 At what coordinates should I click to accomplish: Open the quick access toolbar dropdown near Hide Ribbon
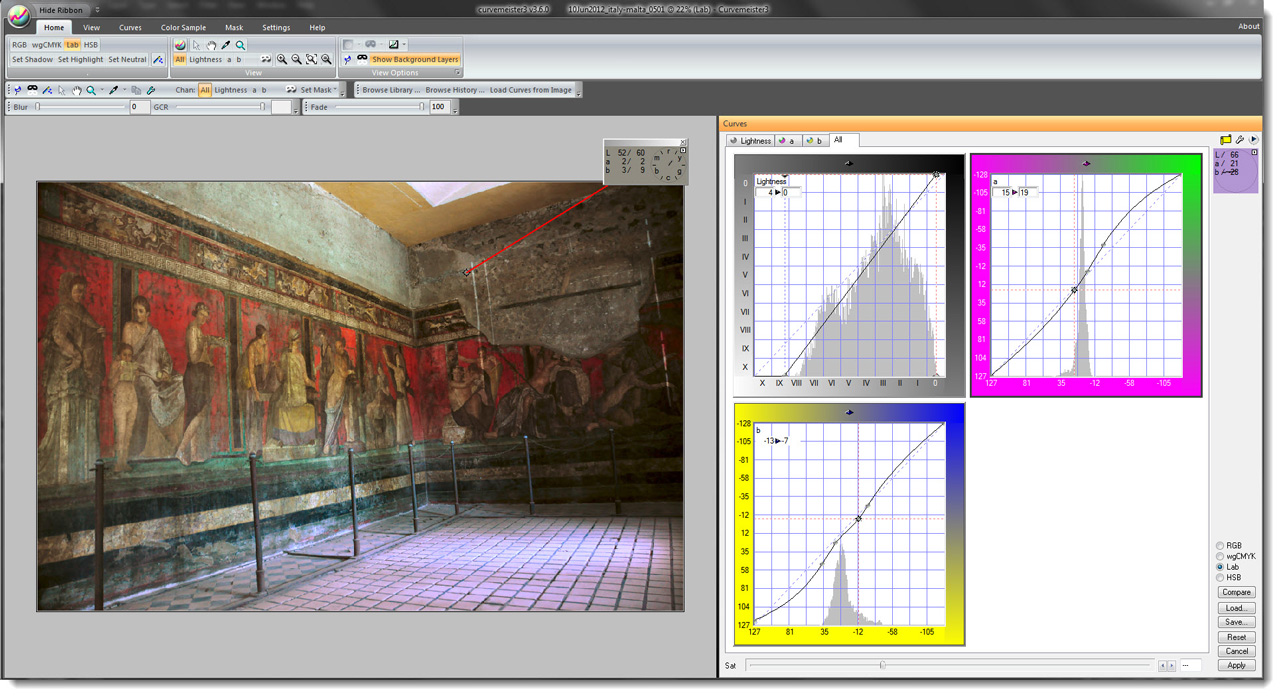(98, 11)
